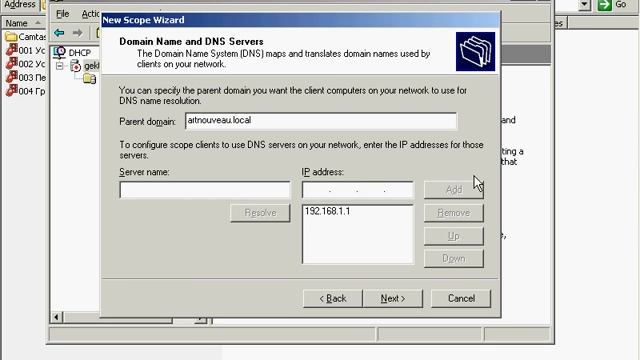Image resolution: width=640 pixels, height=360 pixels.
Task: Click the New Scope Wizard title bar
Action: point(300,20)
